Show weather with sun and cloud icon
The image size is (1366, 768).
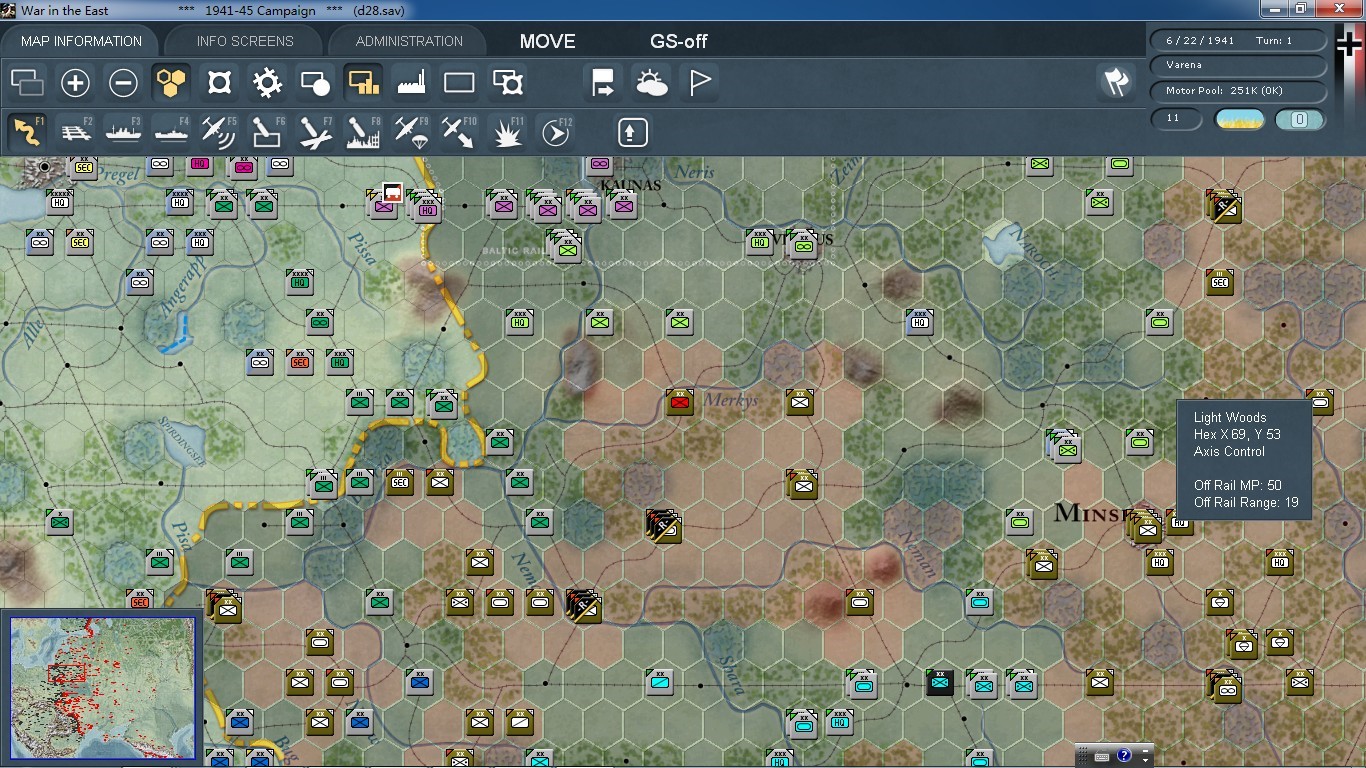point(651,83)
